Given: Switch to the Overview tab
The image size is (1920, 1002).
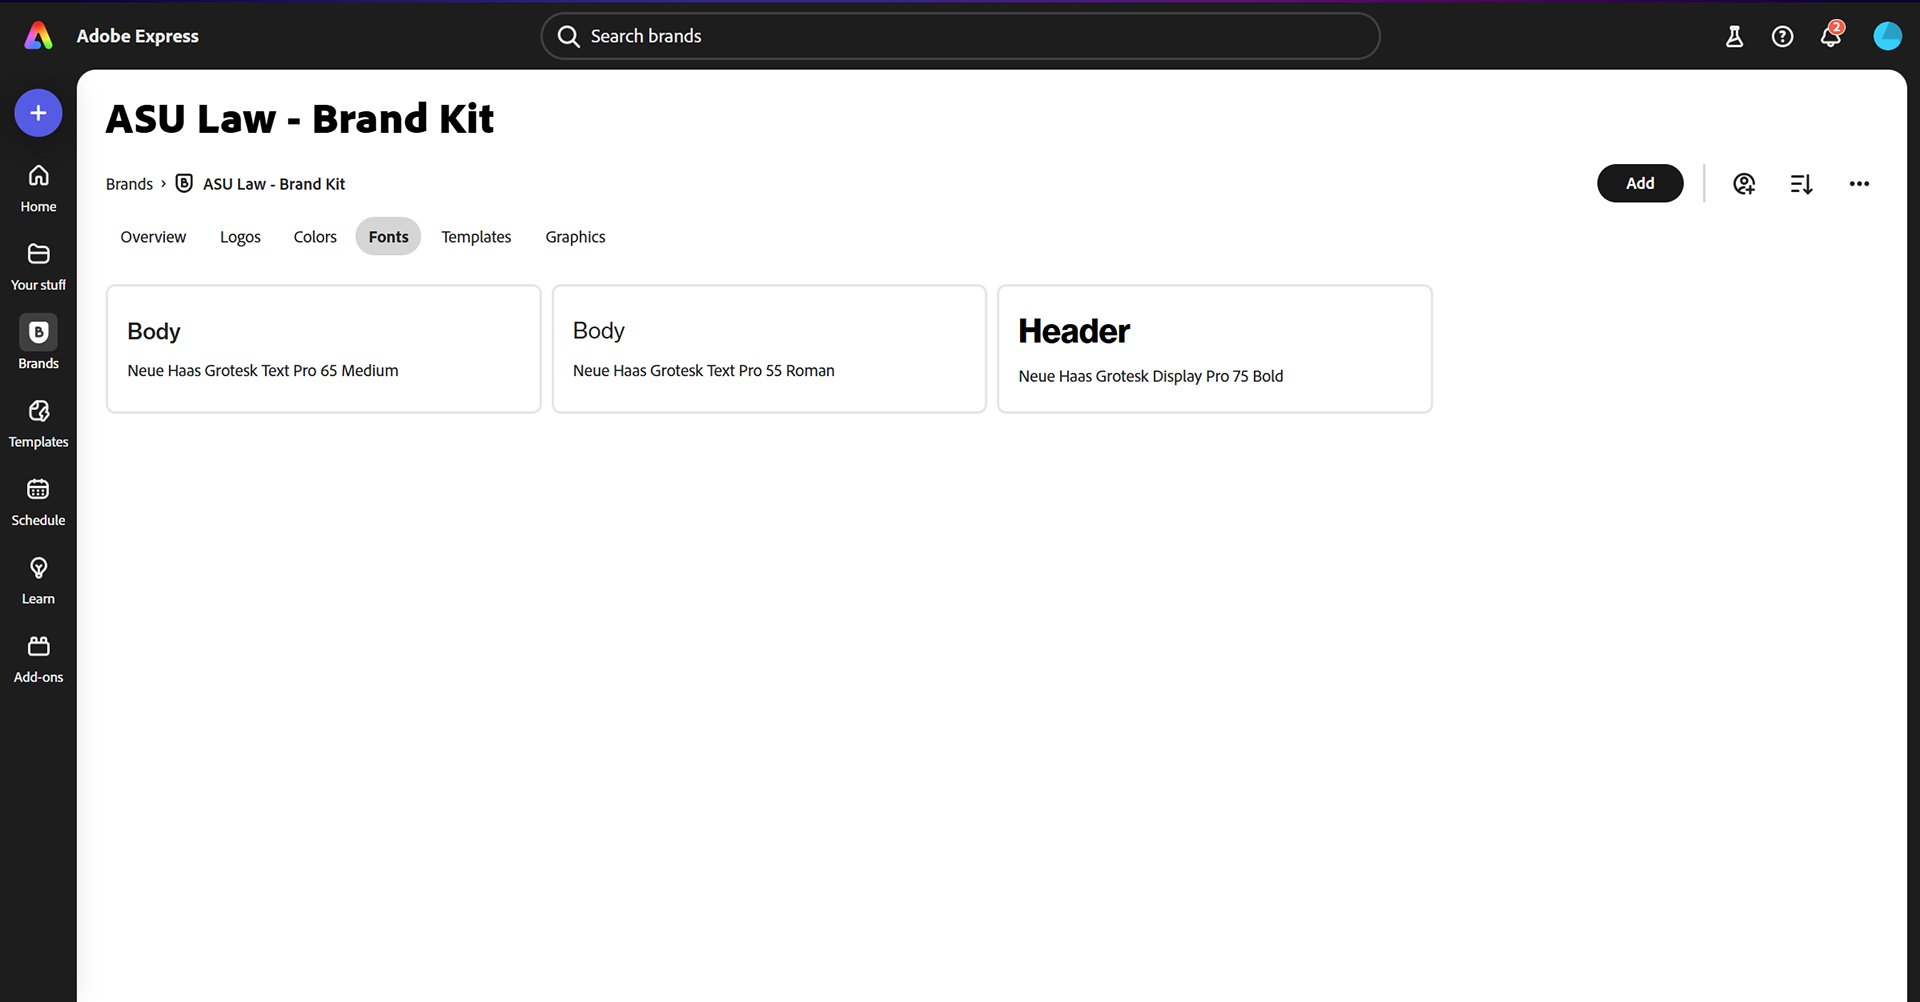Looking at the screenshot, I should [153, 237].
